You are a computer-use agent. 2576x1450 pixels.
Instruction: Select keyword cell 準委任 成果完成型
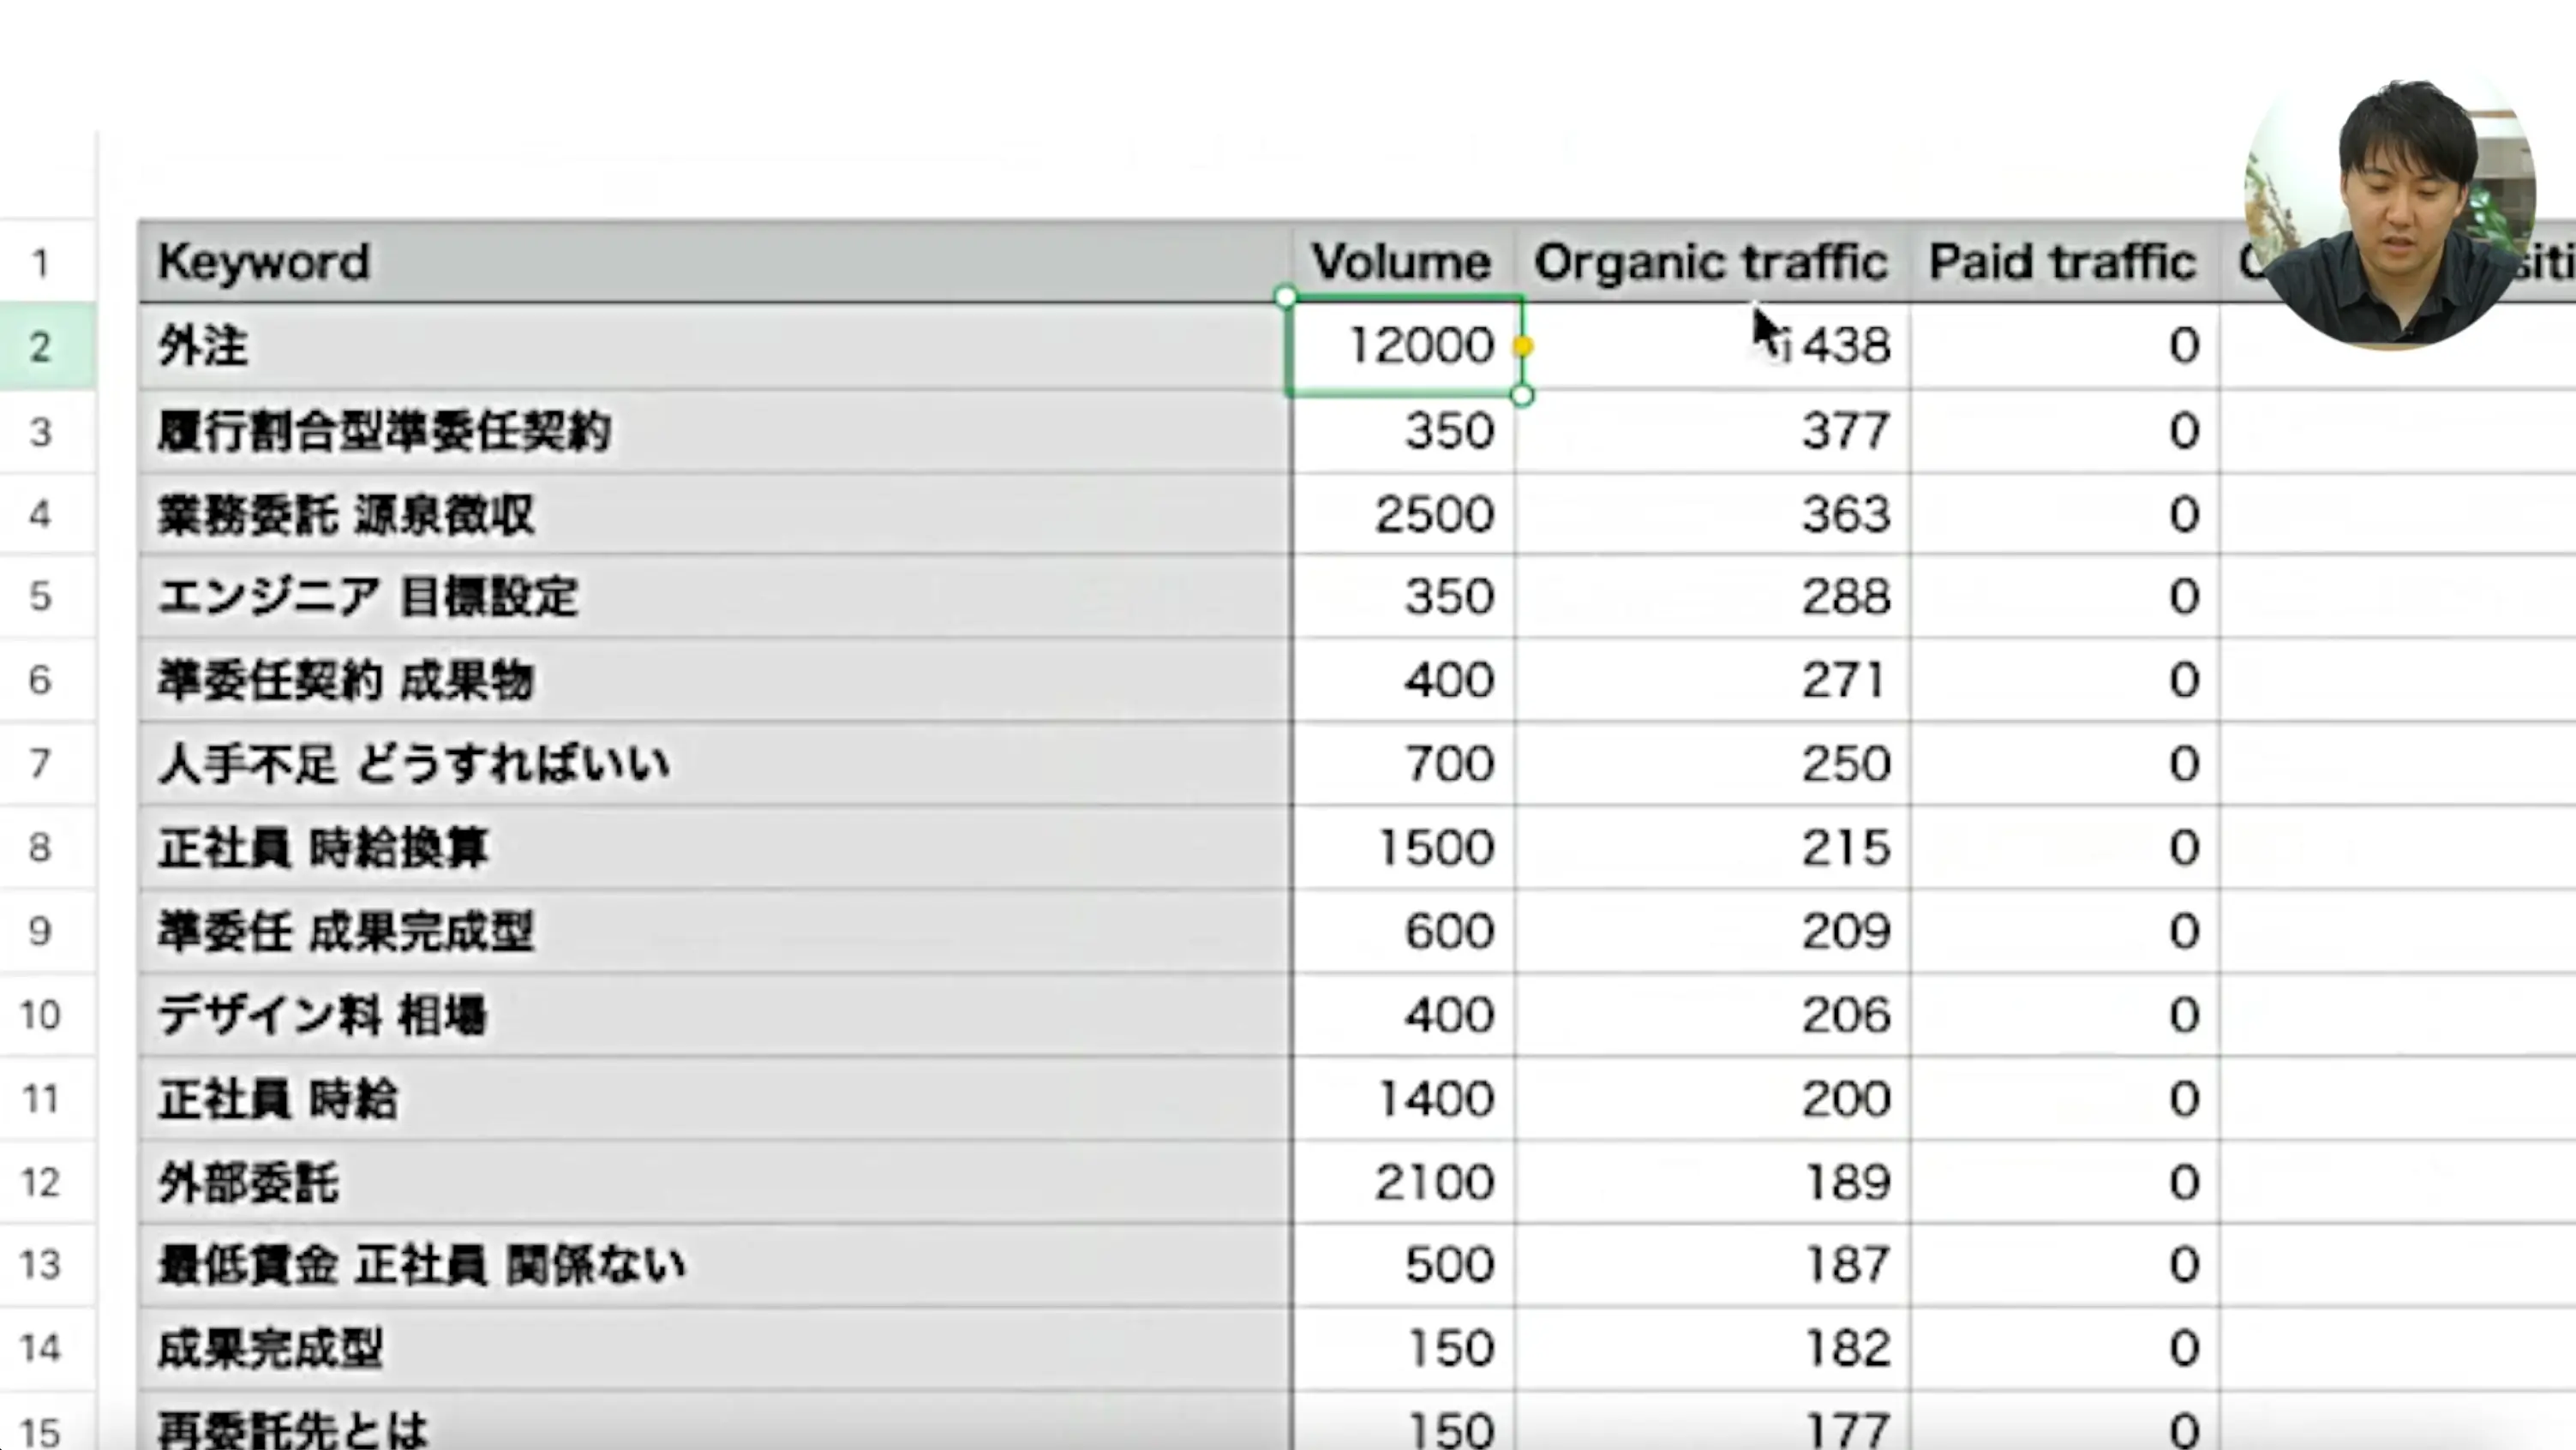715,931
